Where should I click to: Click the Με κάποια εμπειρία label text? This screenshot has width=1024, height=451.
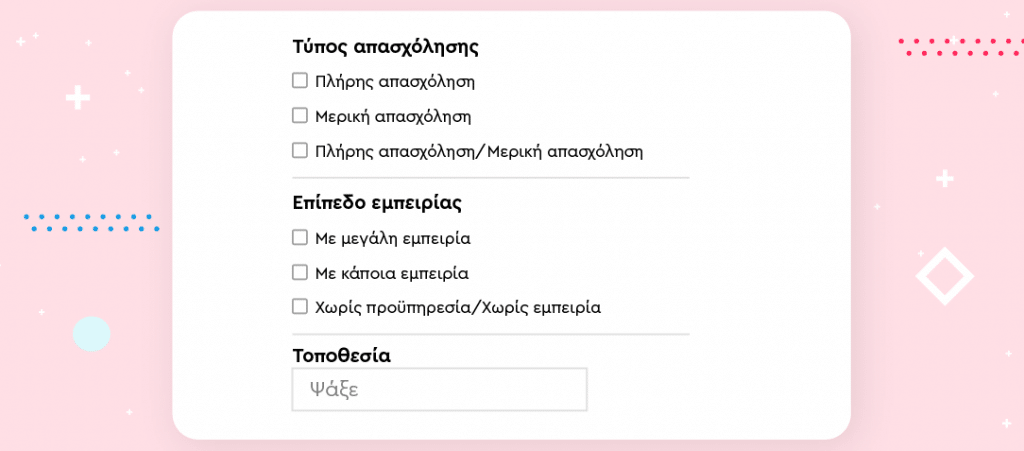tap(392, 273)
